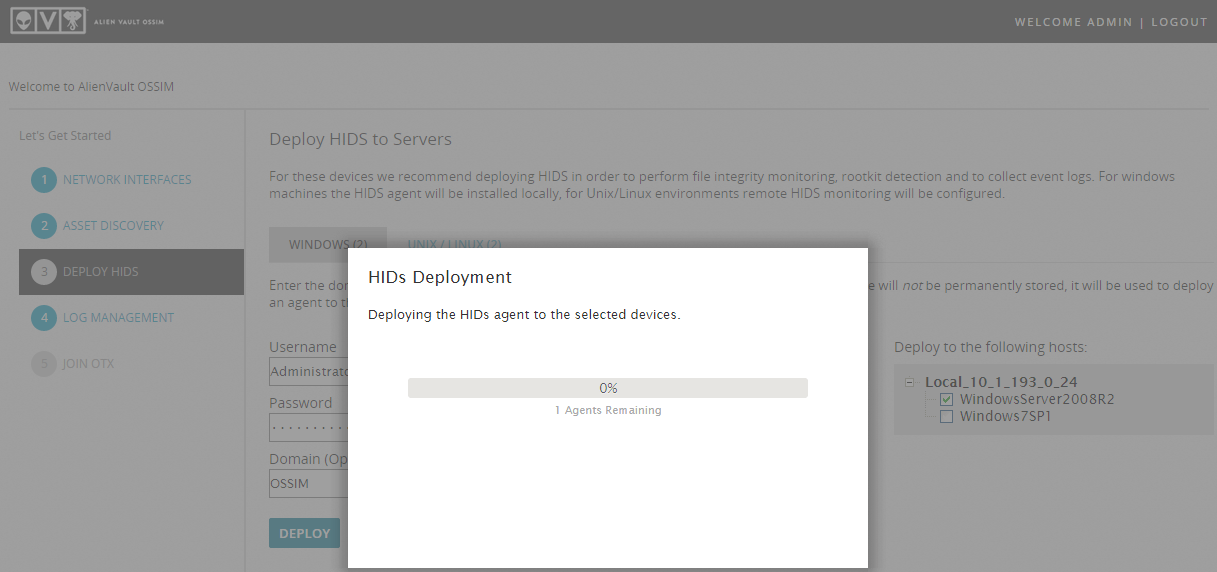The width and height of the screenshot is (1217, 572).
Task: Select the Local_10_1_193_0_24 network label
Action: [1001, 382]
